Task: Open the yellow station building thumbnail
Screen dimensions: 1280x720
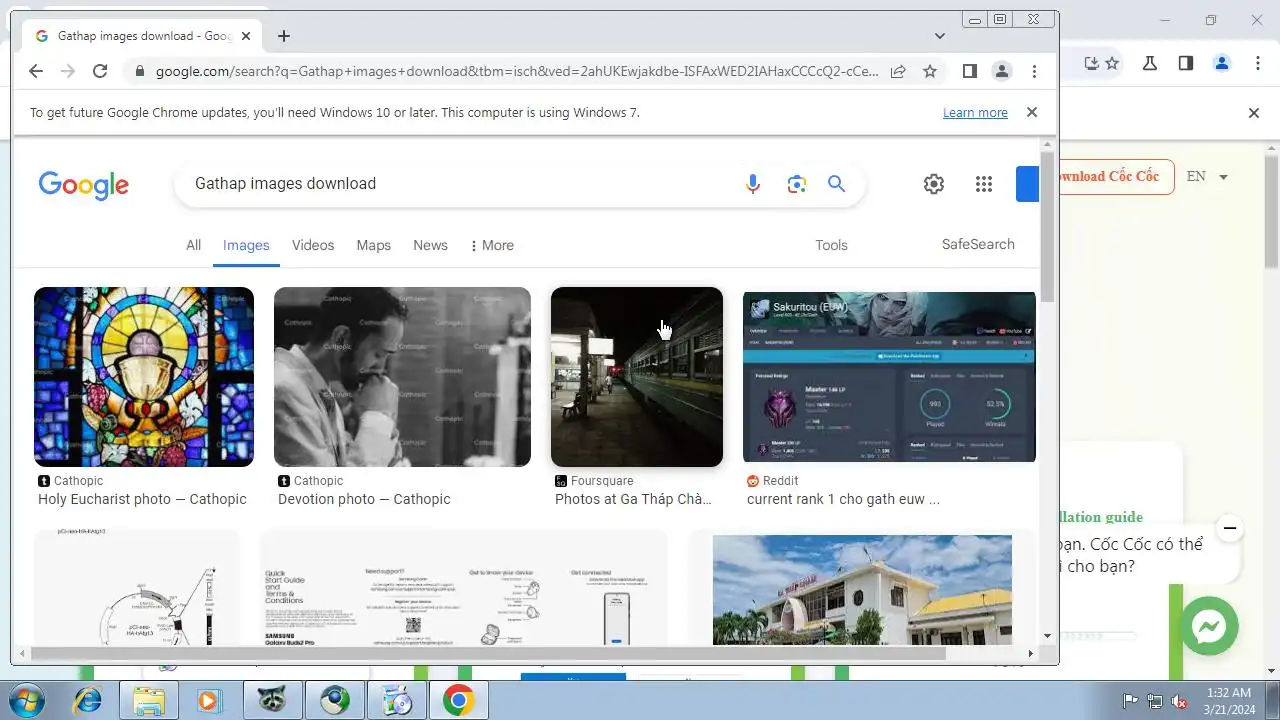Action: pyautogui.click(x=862, y=588)
